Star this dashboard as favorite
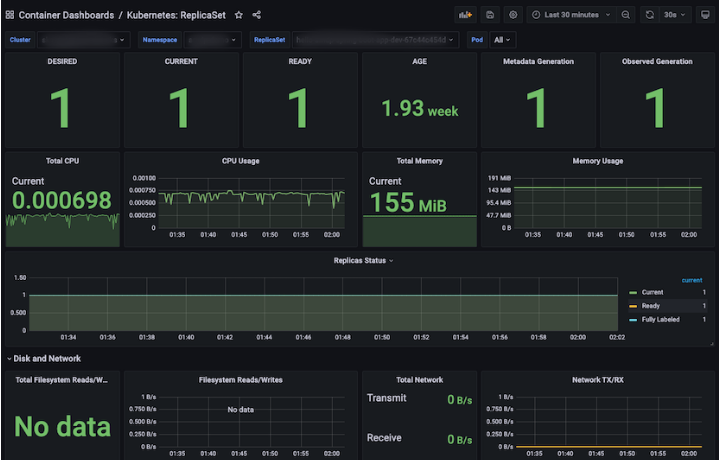 click(x=238, y=15)
